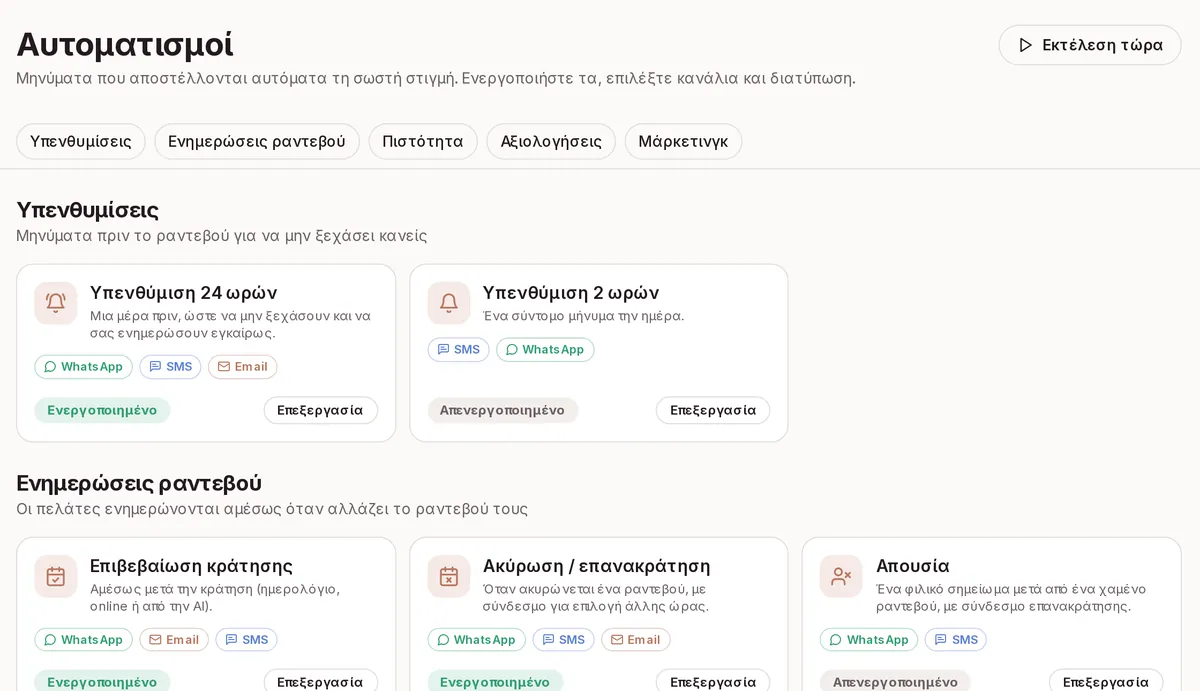Toggle Ενεργοποιημένο status of Επιβεβαίωση κράτησης
The height and width of the screenshot is (691, 1200).
[x=102, y=681]
